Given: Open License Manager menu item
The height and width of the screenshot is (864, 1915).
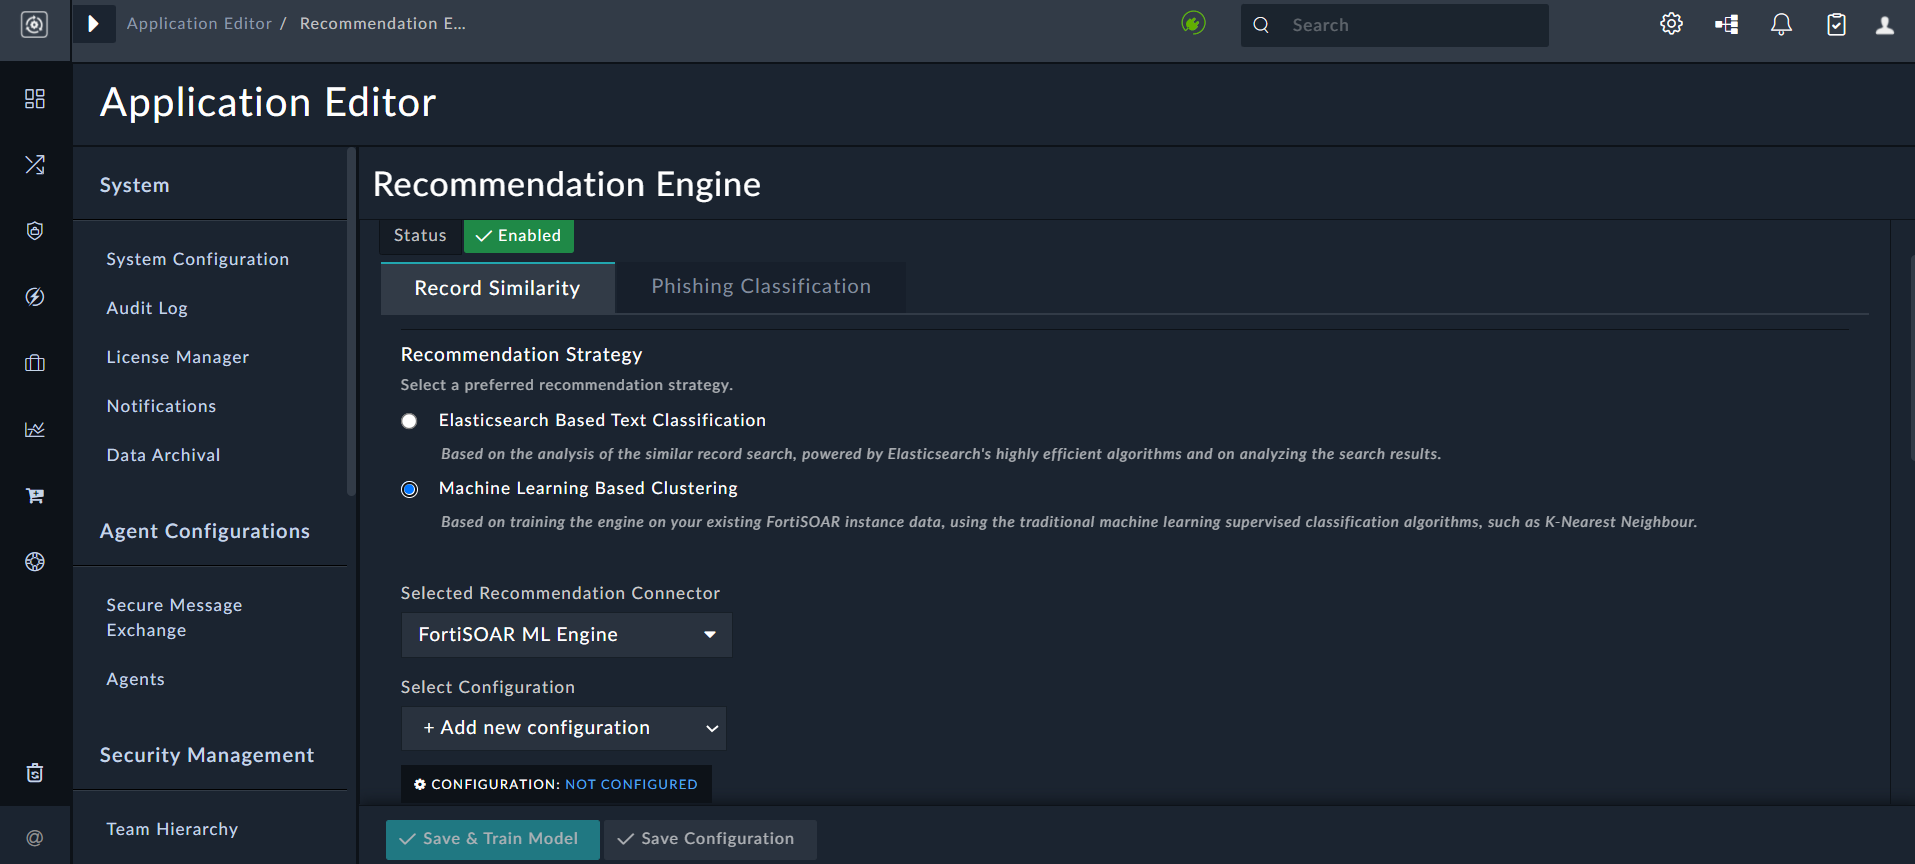Looking at the screenshot, I should pos(178,357).
